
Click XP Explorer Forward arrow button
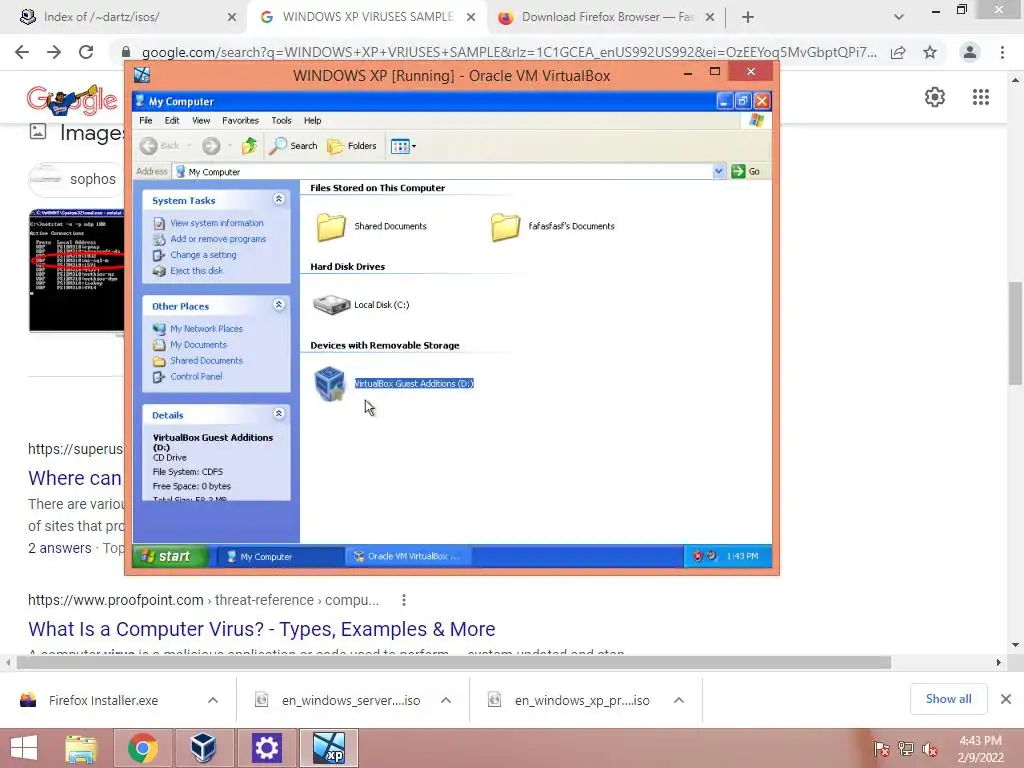[x=211, y=146]
